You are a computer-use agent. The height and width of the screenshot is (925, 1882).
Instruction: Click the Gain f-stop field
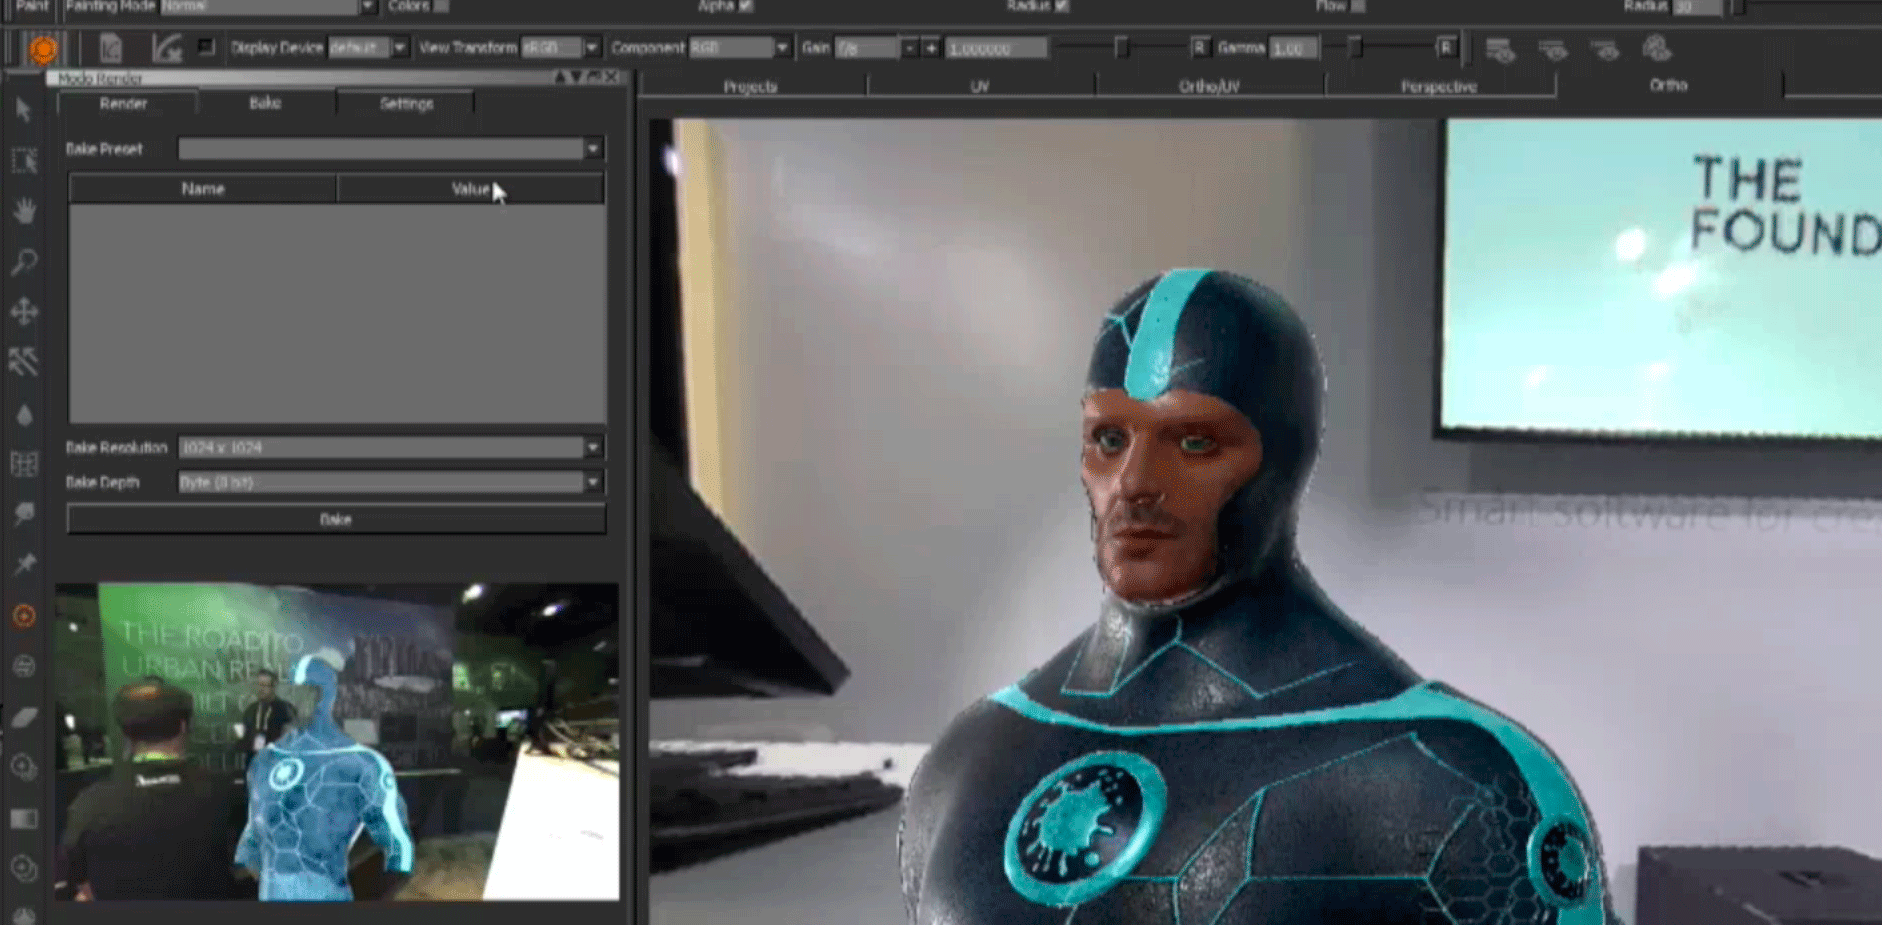[x=867, y=48]
